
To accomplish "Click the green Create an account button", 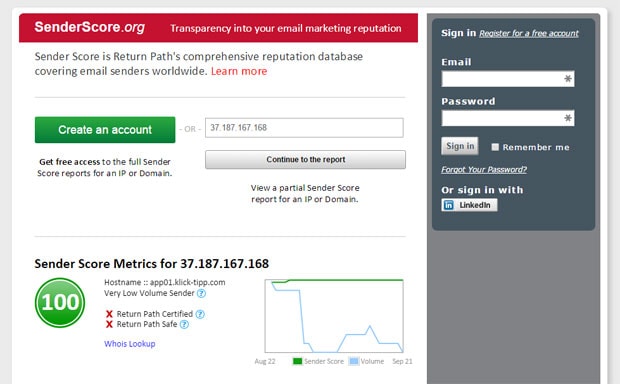I will [105, 130].
